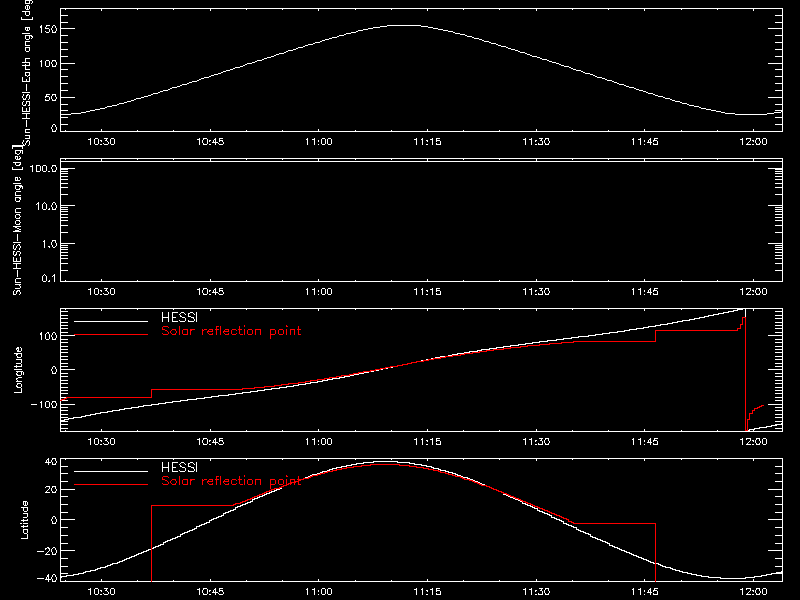This screenshot has width=800, height=600.
Task: Click the 20 tick label on the Latitude axis
Action: coord(51,490)
